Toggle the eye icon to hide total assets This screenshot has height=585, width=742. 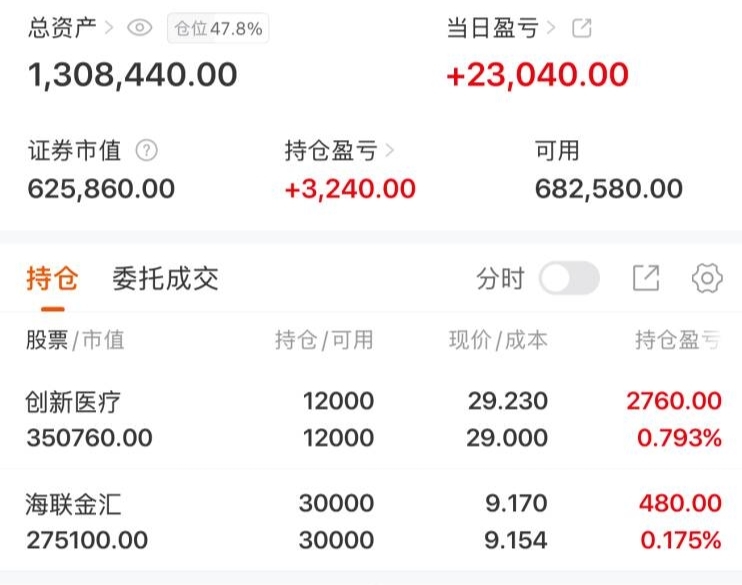[x=140, y=28]
